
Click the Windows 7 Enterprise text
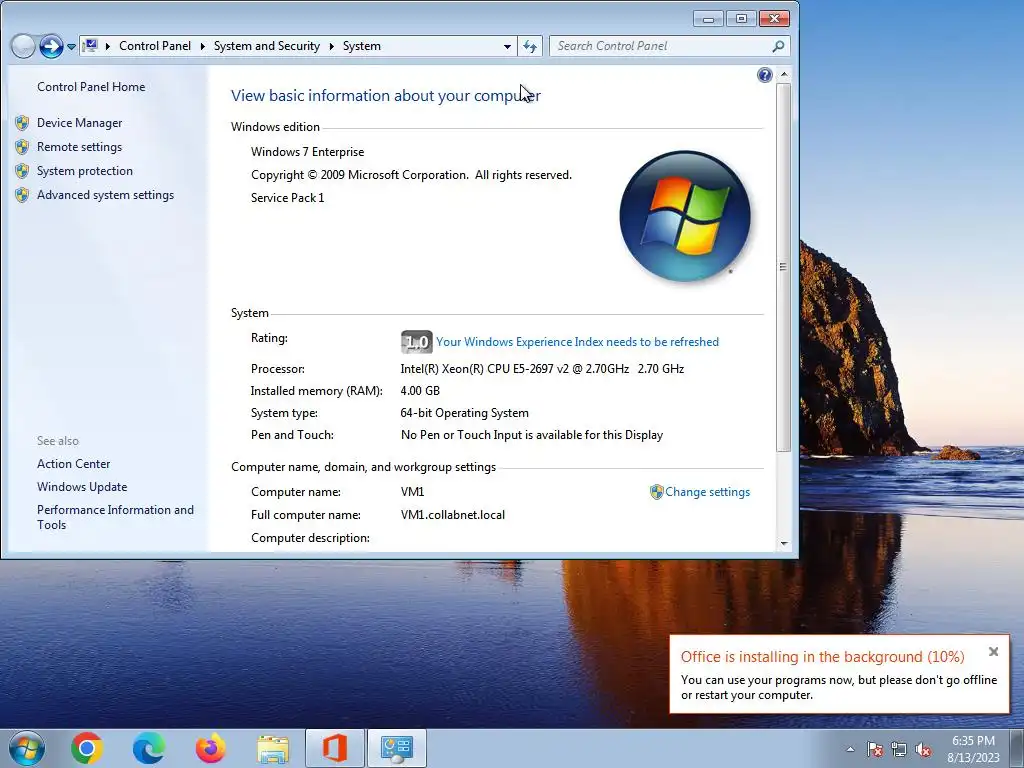[308, 152]
